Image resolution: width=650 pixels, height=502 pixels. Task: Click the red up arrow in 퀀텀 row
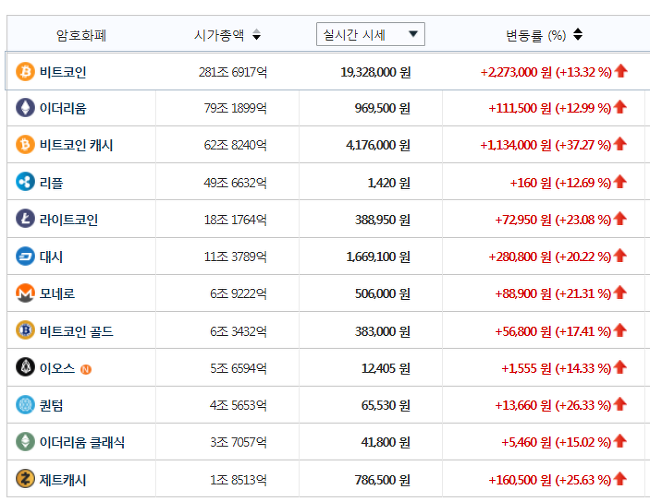point(620,404)
